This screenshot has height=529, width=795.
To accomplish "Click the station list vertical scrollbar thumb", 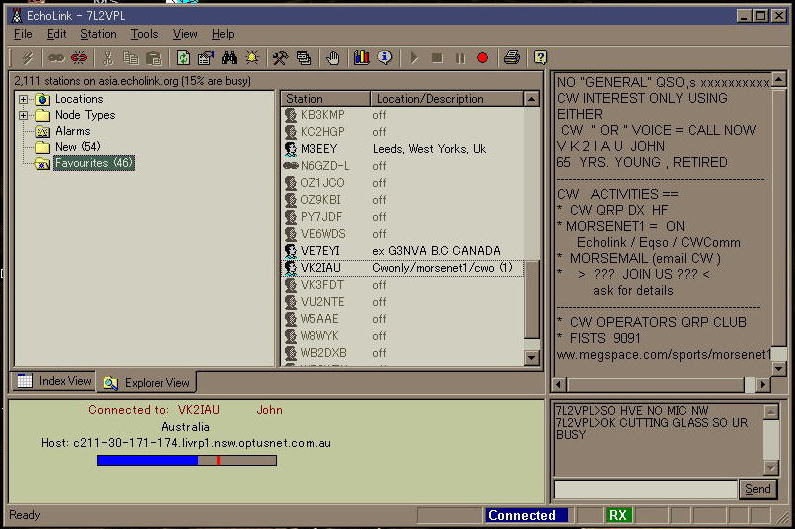I will pyautogui.click(x=531, y=300).
